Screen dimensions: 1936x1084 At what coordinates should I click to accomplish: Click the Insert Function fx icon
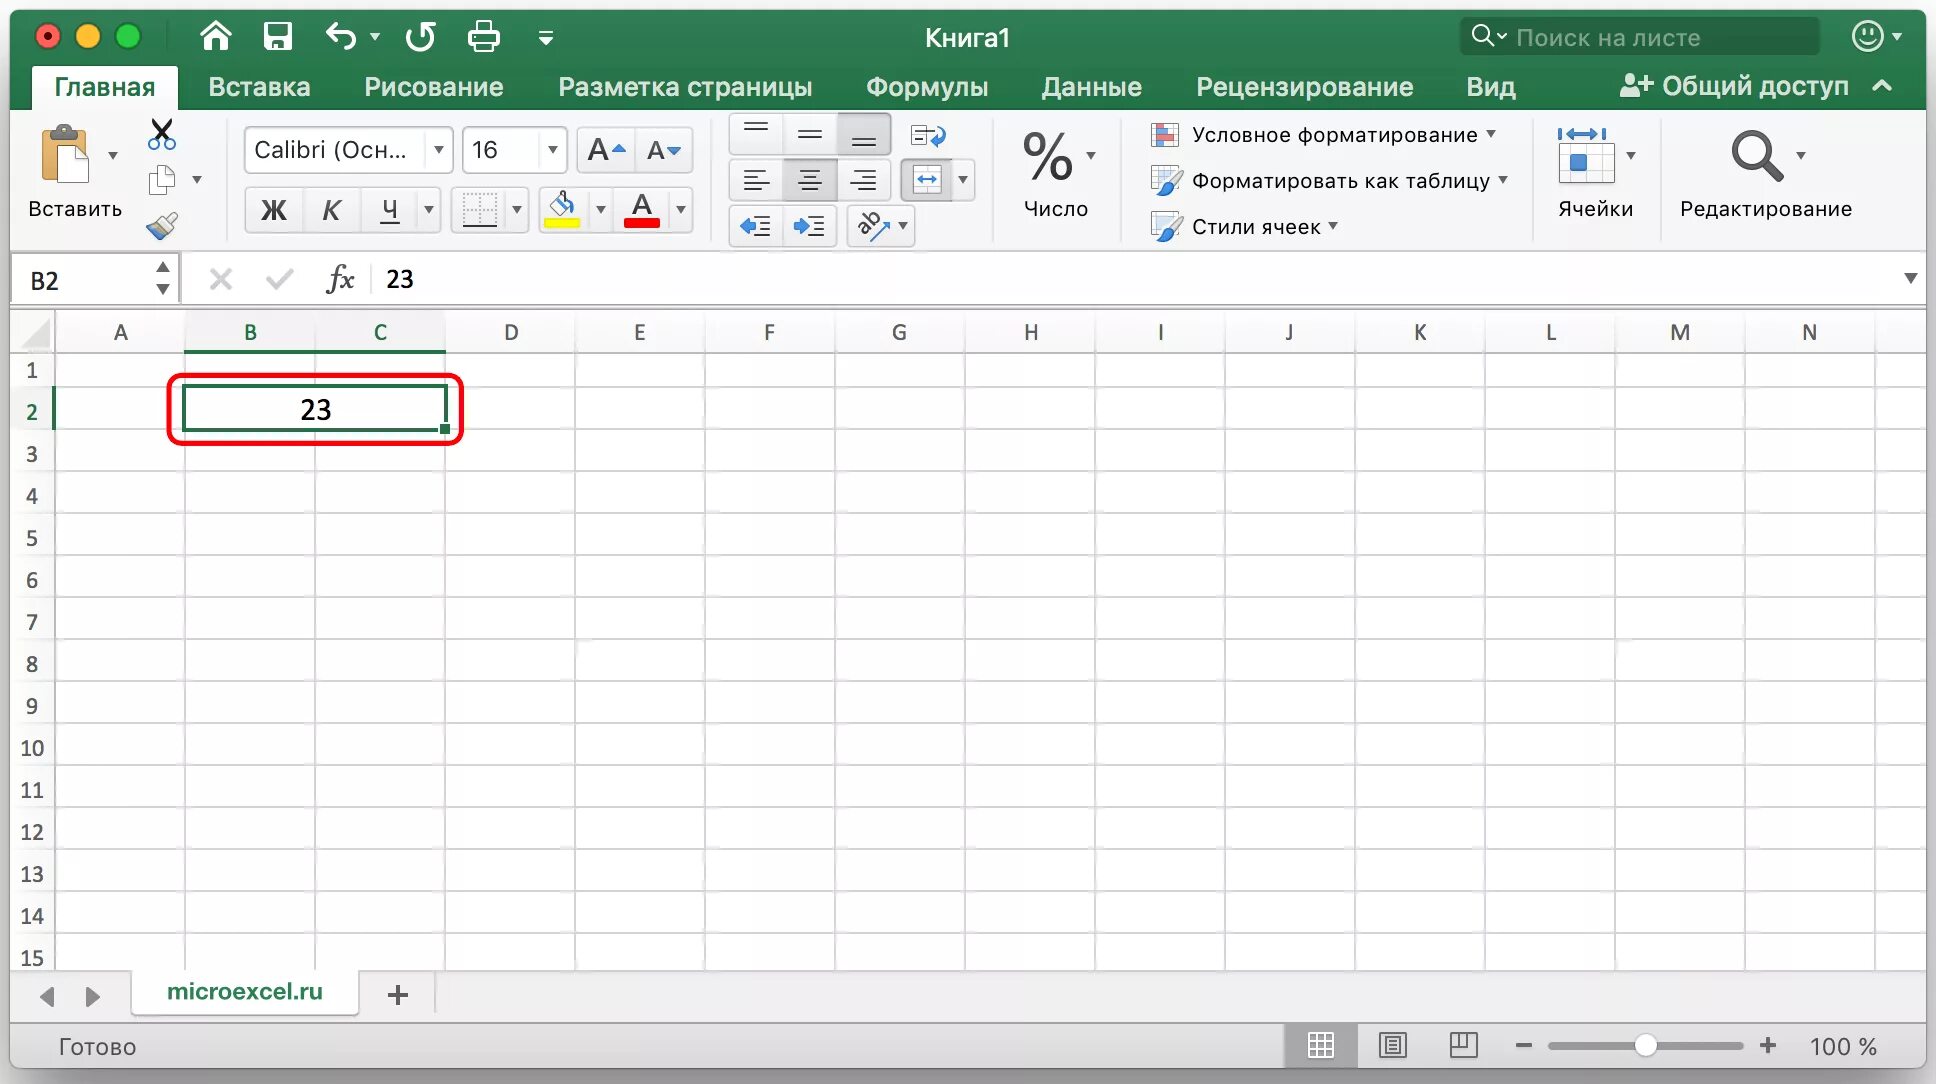coord(340,279)
